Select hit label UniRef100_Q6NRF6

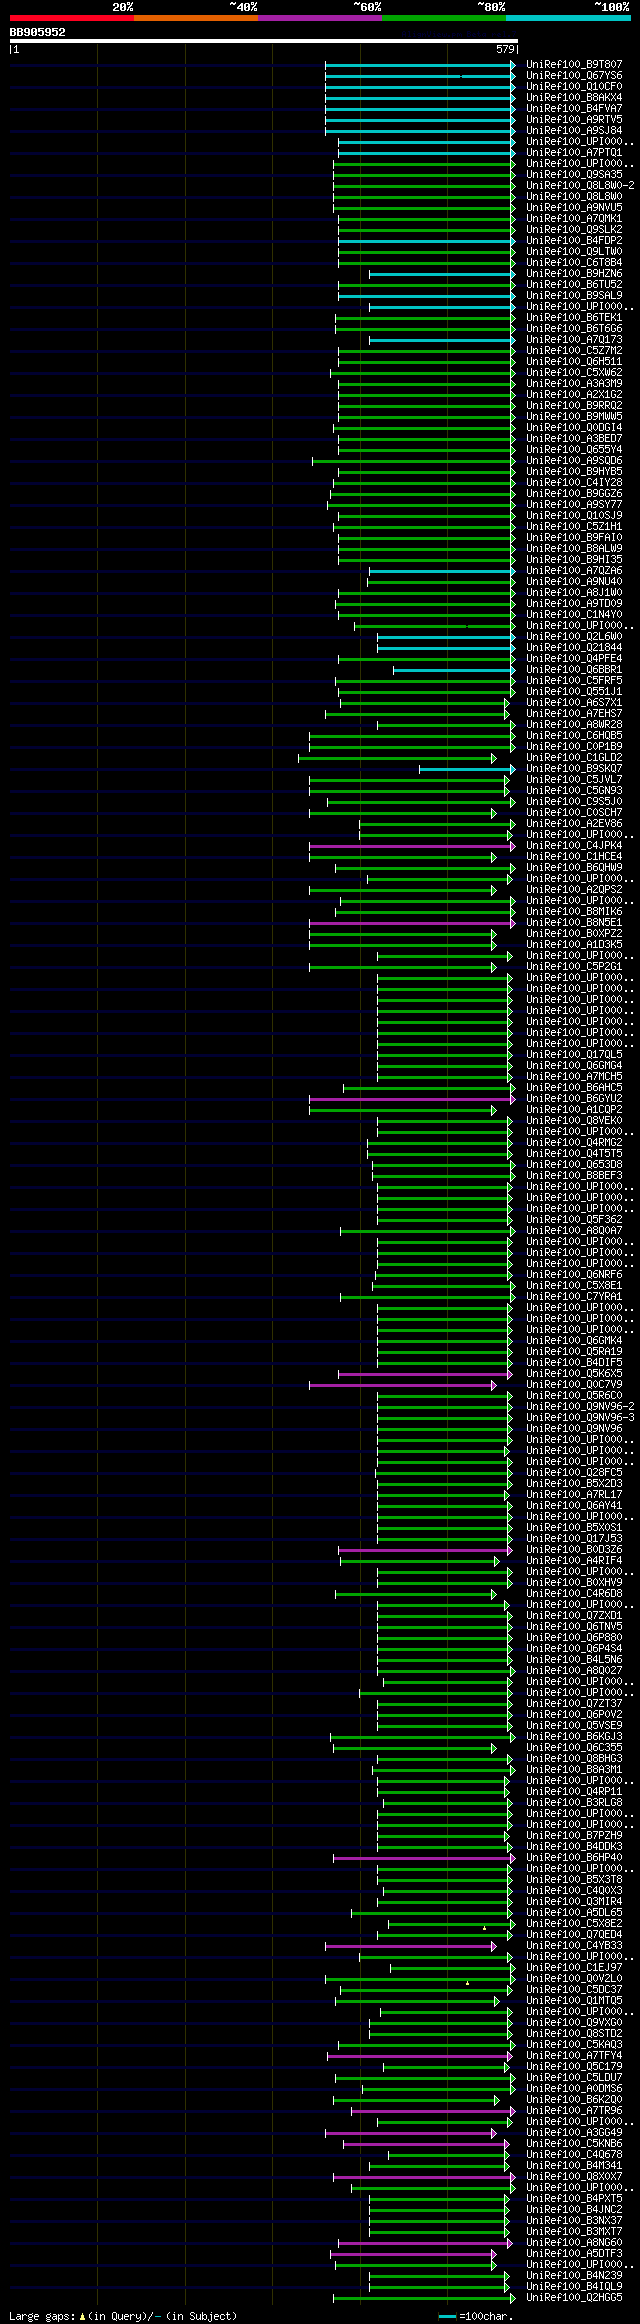tap(574, 1275)
